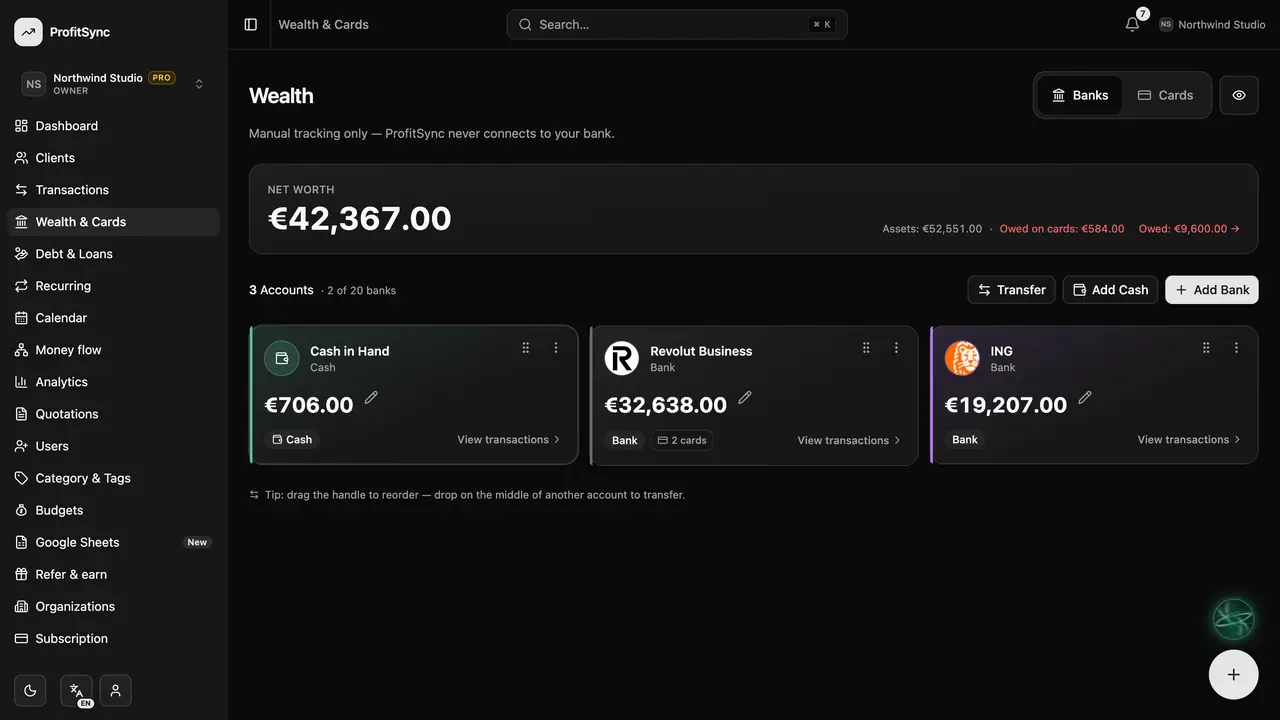Click the ProfitSync logo icon
This screenshot has width=1280, height=720.
28,32
